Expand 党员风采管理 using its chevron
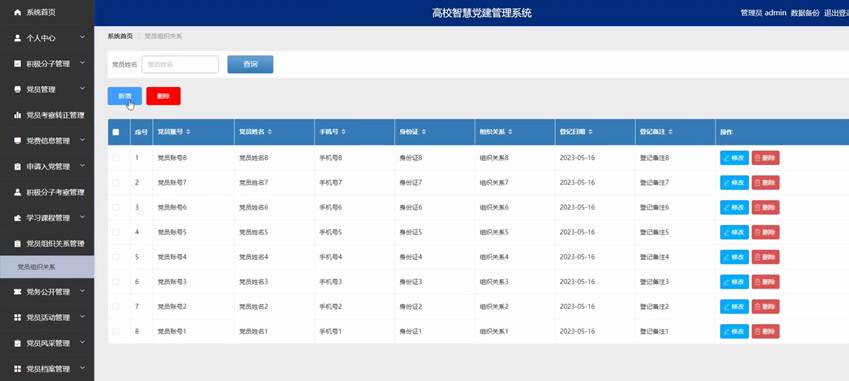This screenshot has width=849, height=381. click(82, 343)
